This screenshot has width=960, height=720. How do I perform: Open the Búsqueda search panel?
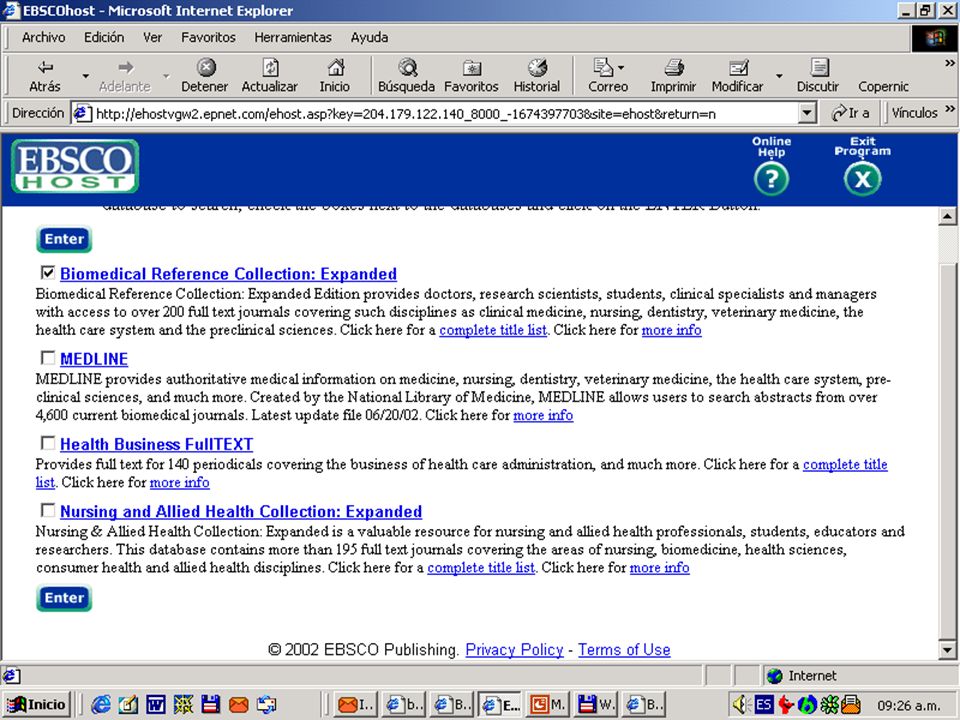pos(406,76)
